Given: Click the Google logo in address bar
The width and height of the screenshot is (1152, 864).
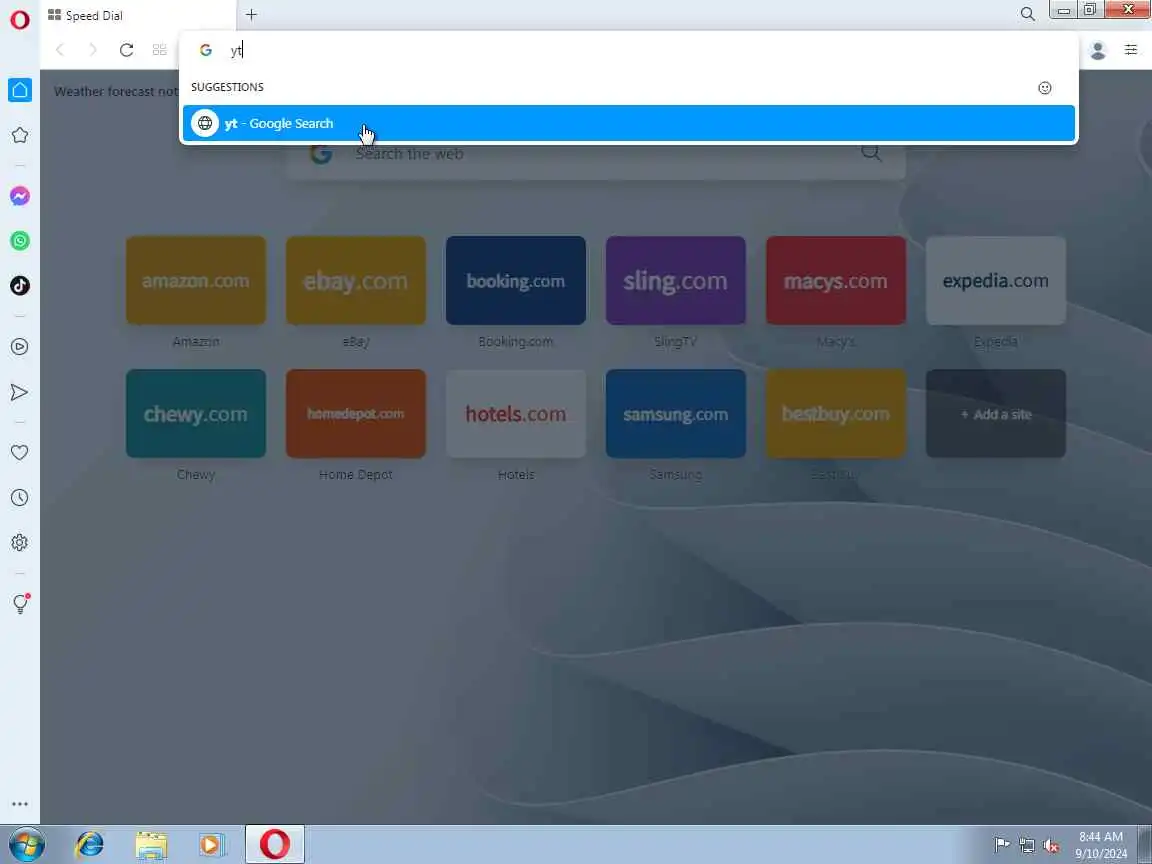Looking at the screenshot, I should 206,50.
